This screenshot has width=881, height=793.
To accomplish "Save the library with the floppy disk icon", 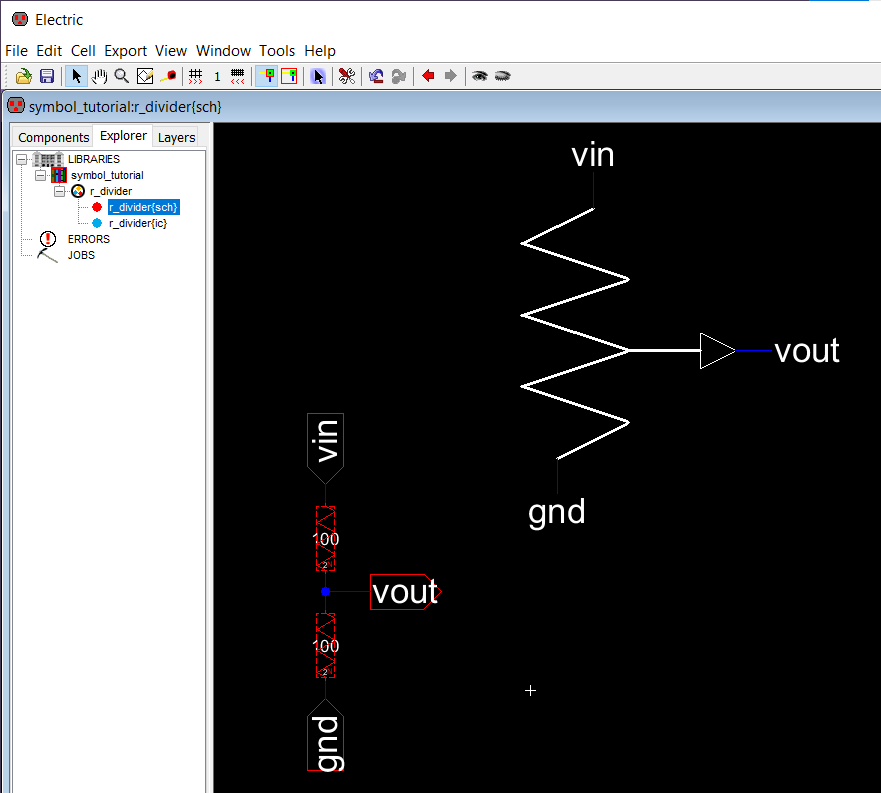I will [x=47, y=76].
